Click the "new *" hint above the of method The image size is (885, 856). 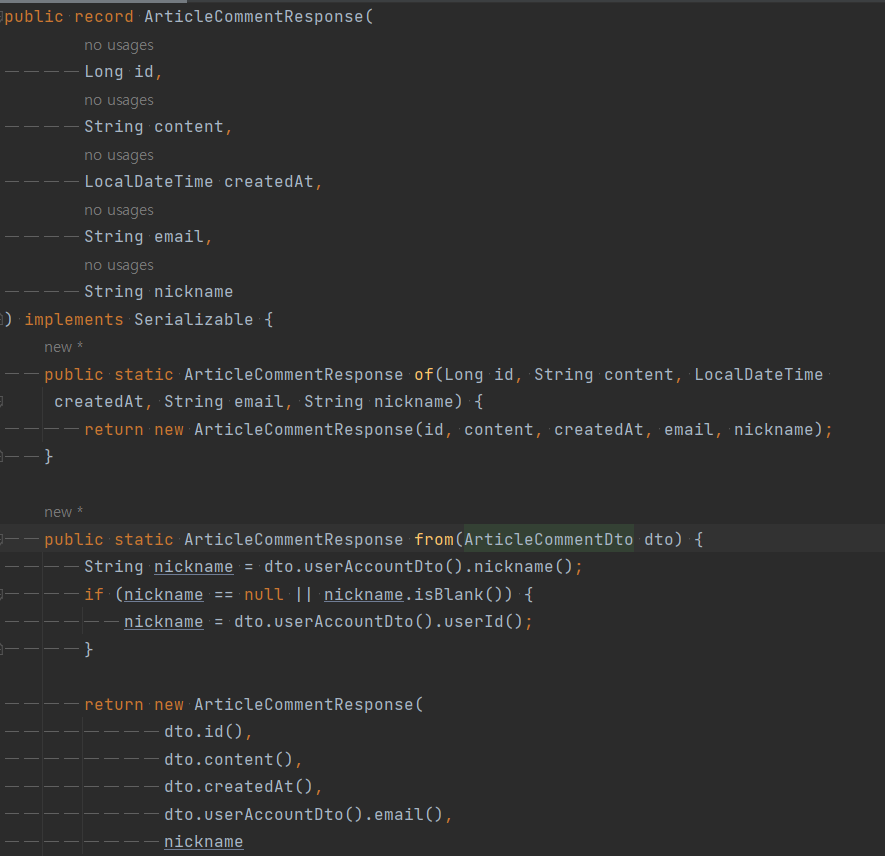coord(63,347)
